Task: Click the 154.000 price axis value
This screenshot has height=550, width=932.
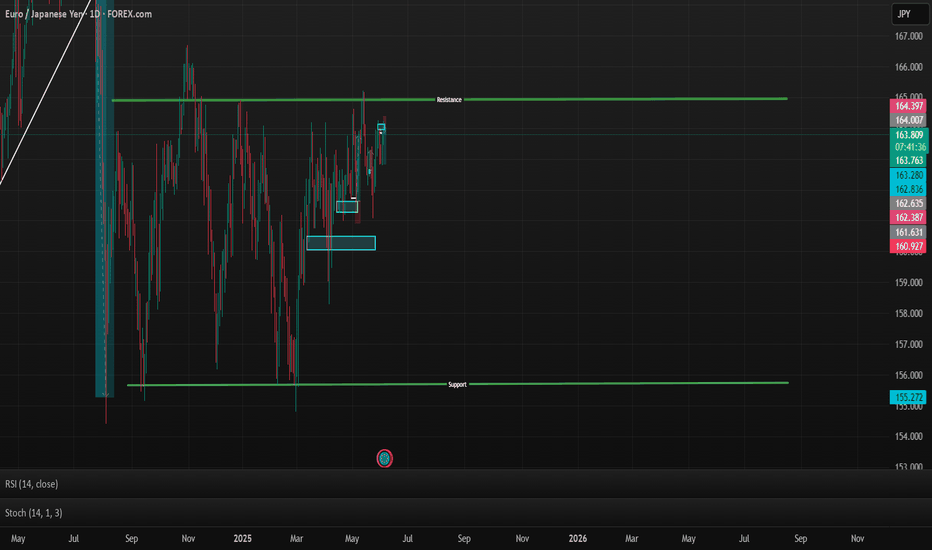Action: tap(909, 436)
